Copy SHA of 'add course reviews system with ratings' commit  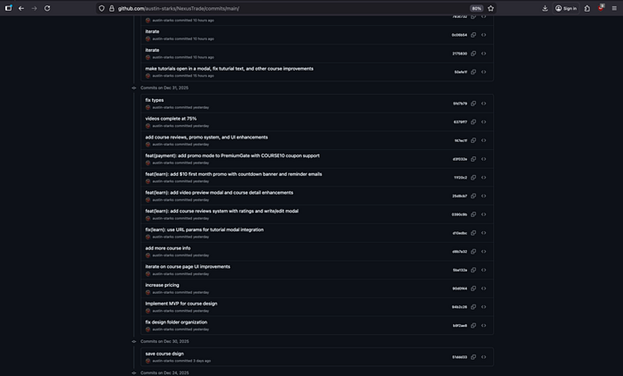point(473,214)
